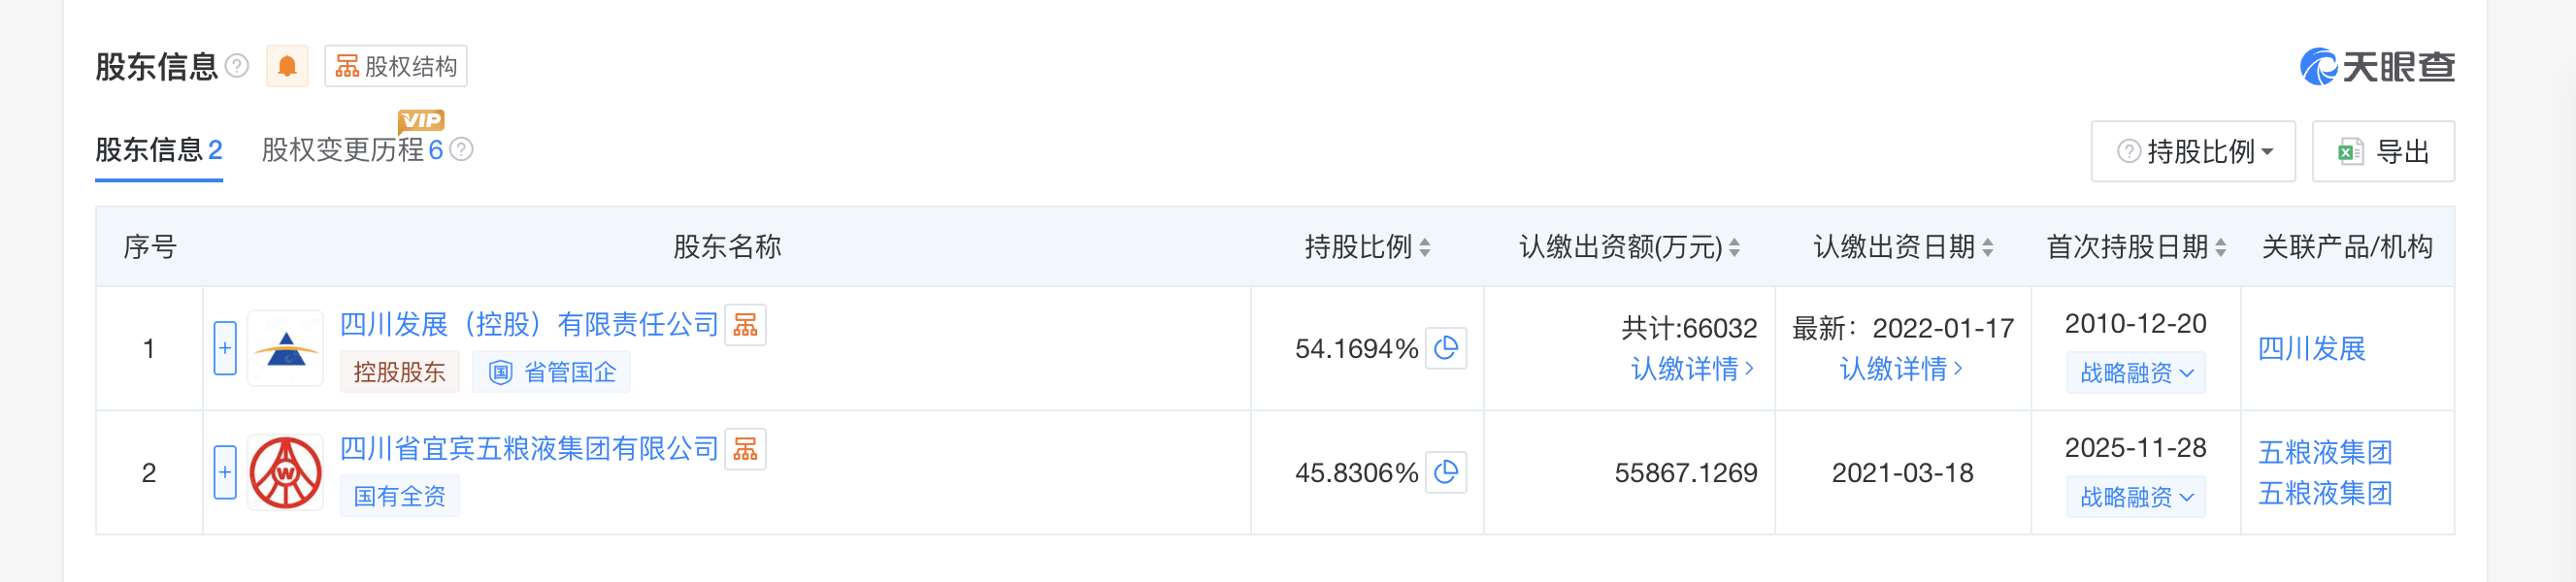Open 四川发展（控股）有限责任公司 company link
Viewport: 2576px width, 582px height.
point(529,325)
